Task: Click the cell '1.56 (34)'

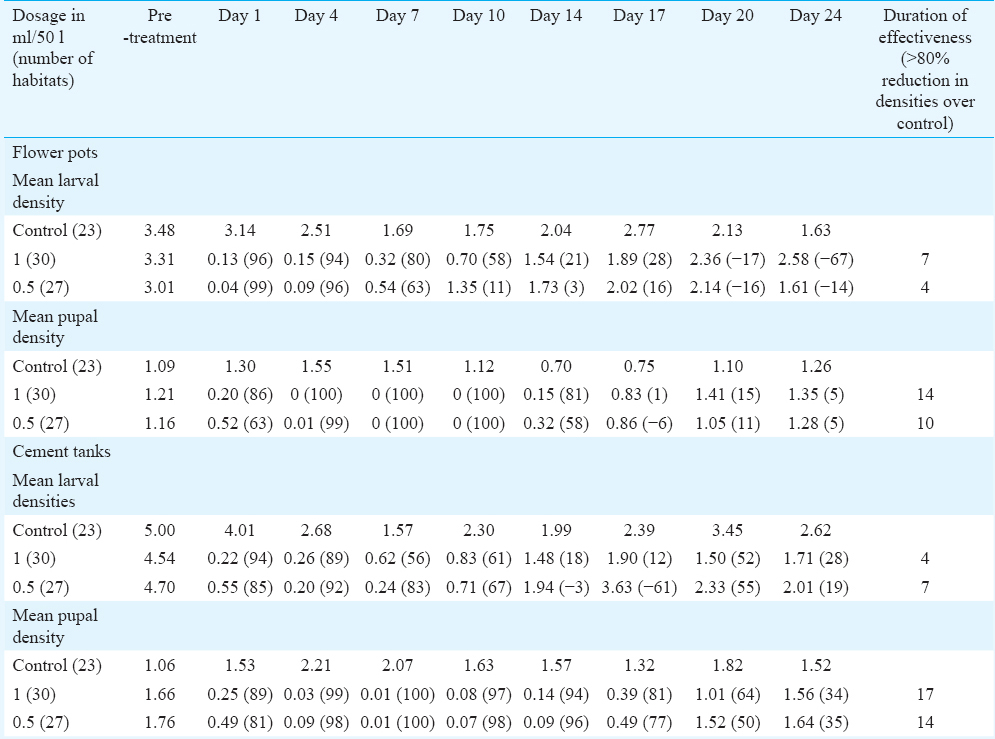Action: [x=815, y=695]
